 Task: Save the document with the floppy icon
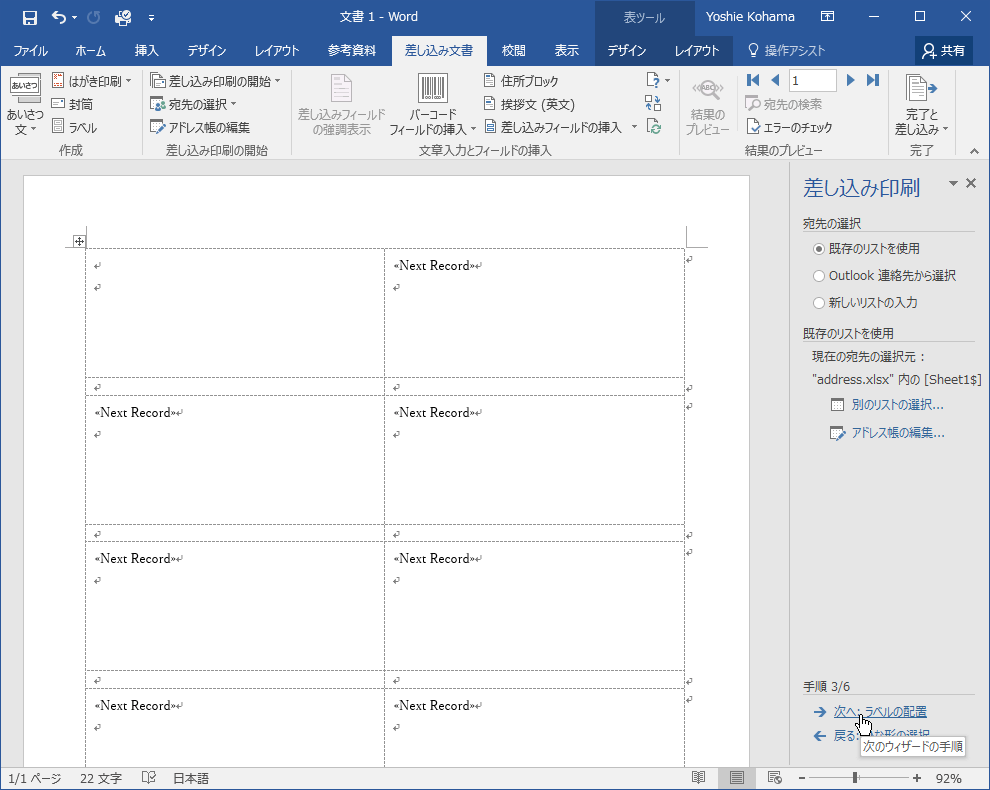click(30, 17)
